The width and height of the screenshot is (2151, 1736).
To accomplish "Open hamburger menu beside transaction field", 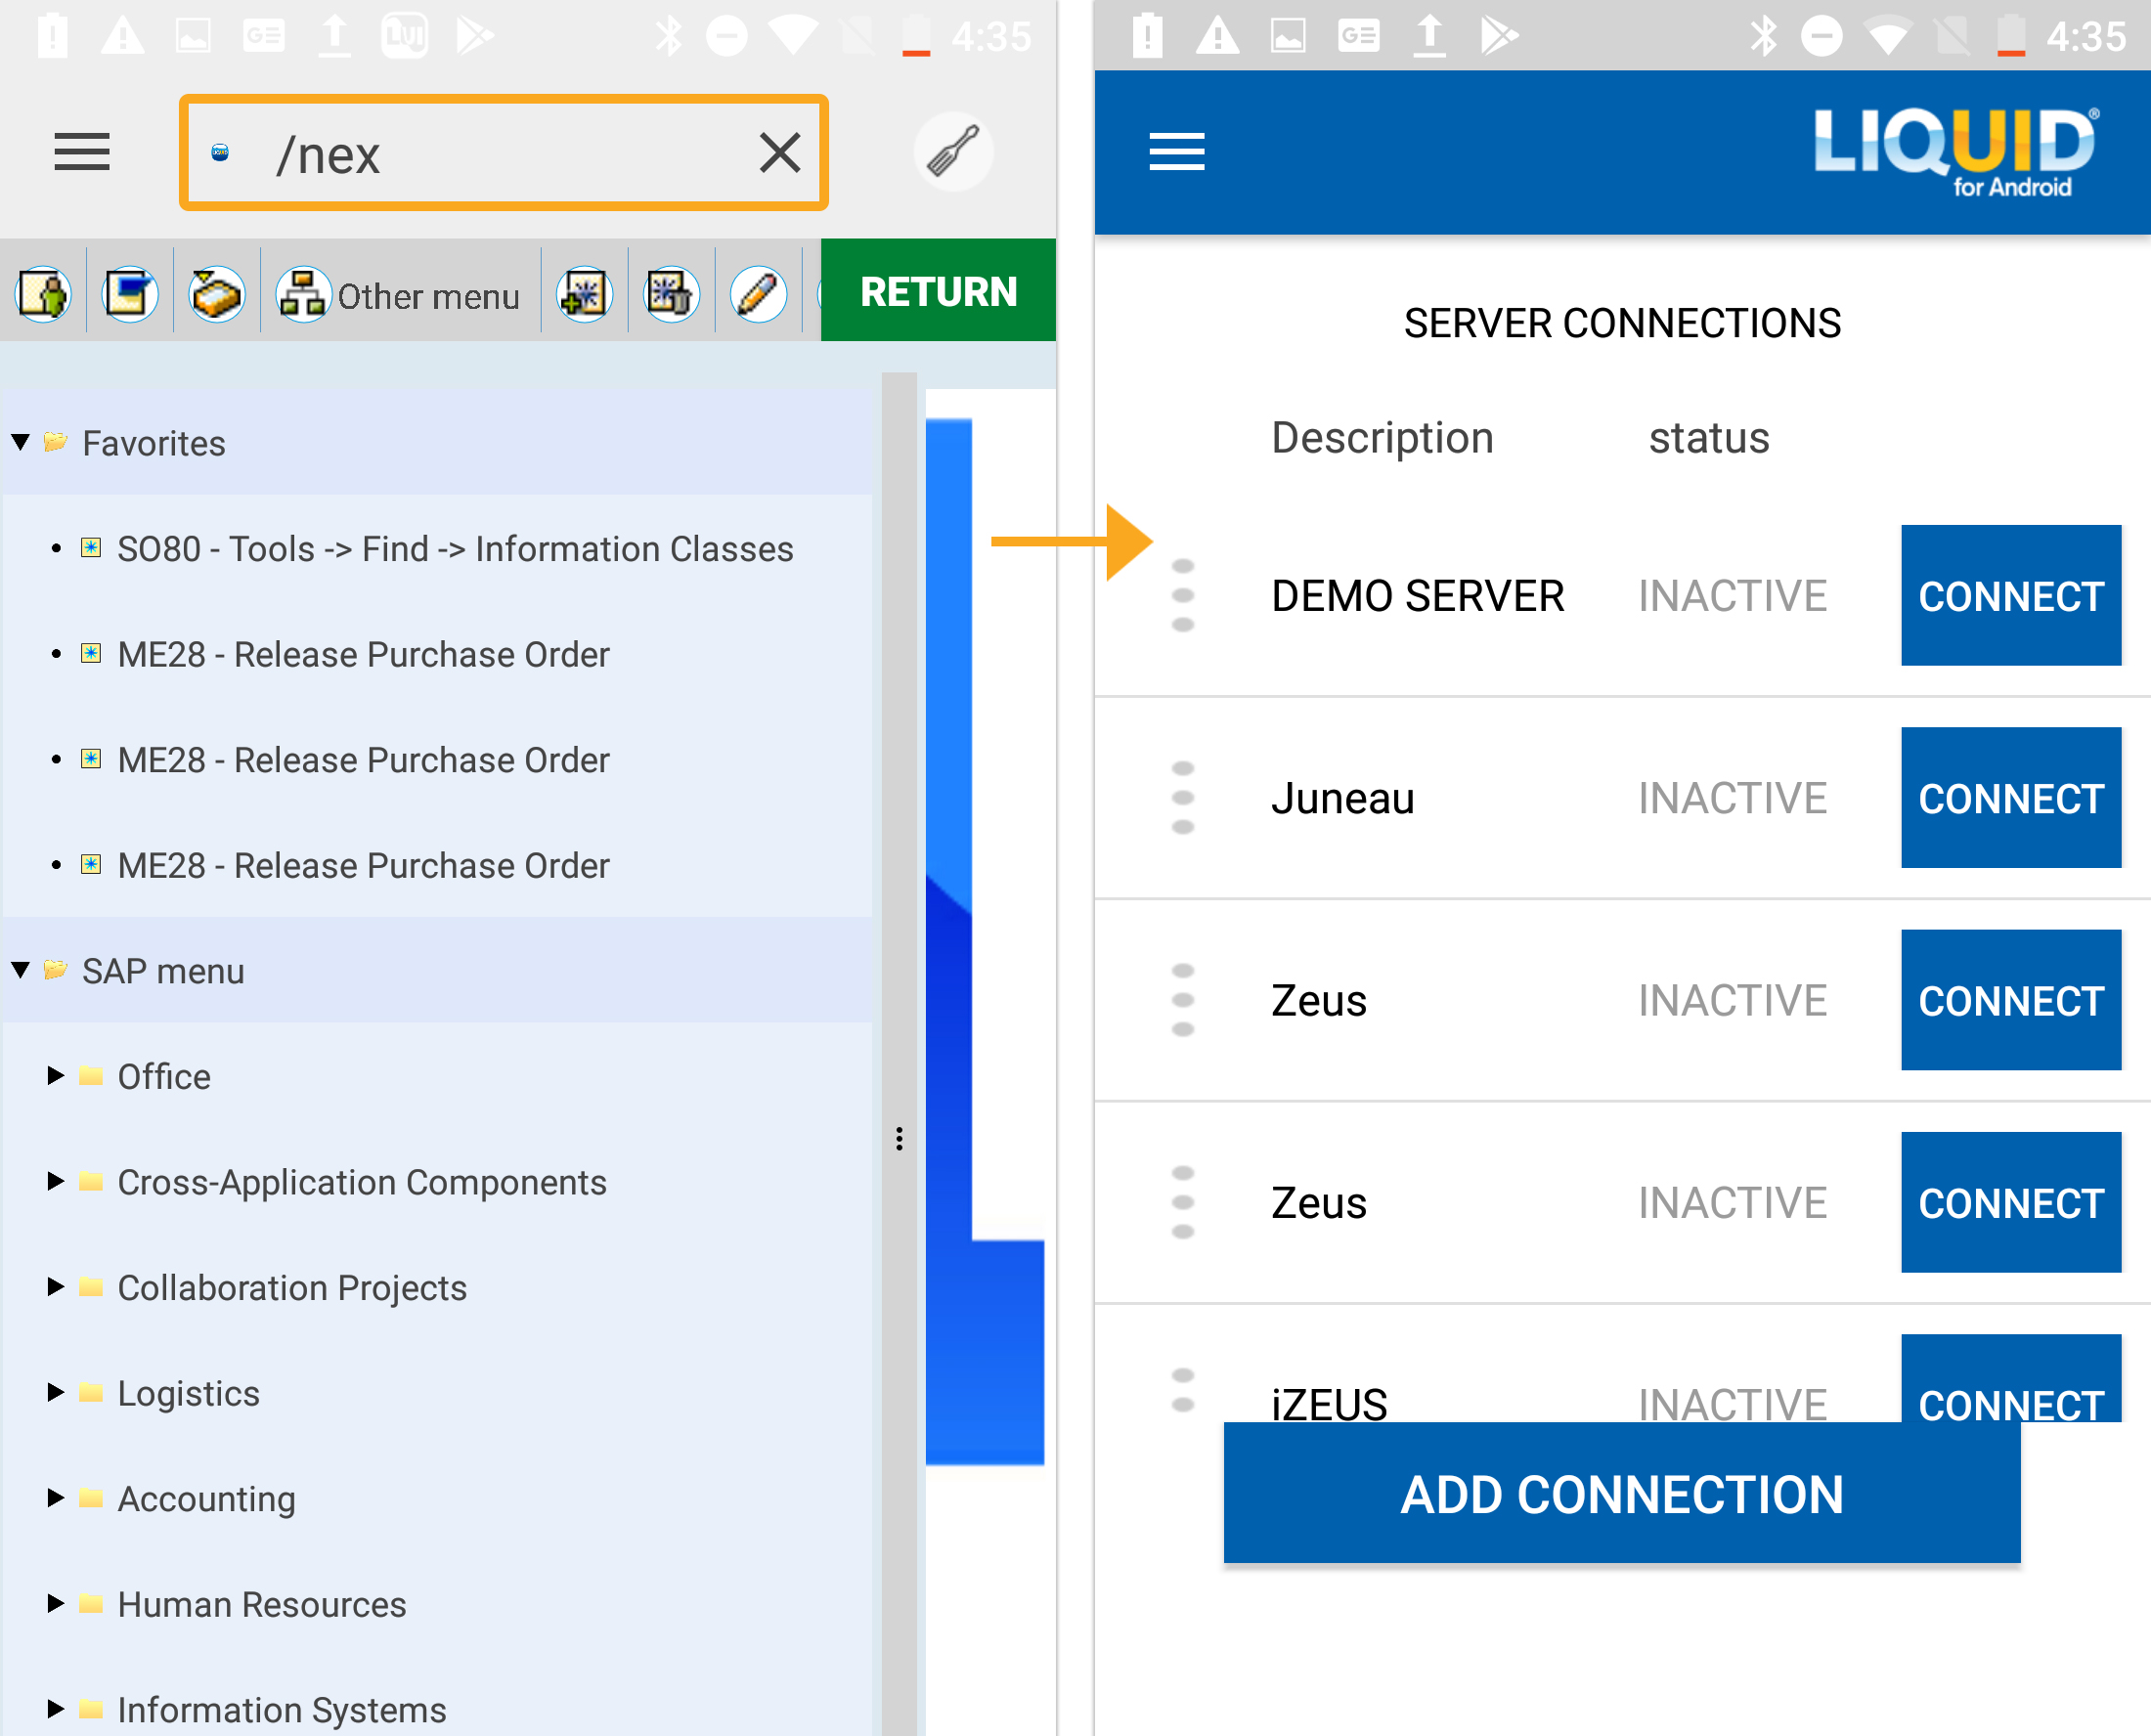I will point(82,152).
